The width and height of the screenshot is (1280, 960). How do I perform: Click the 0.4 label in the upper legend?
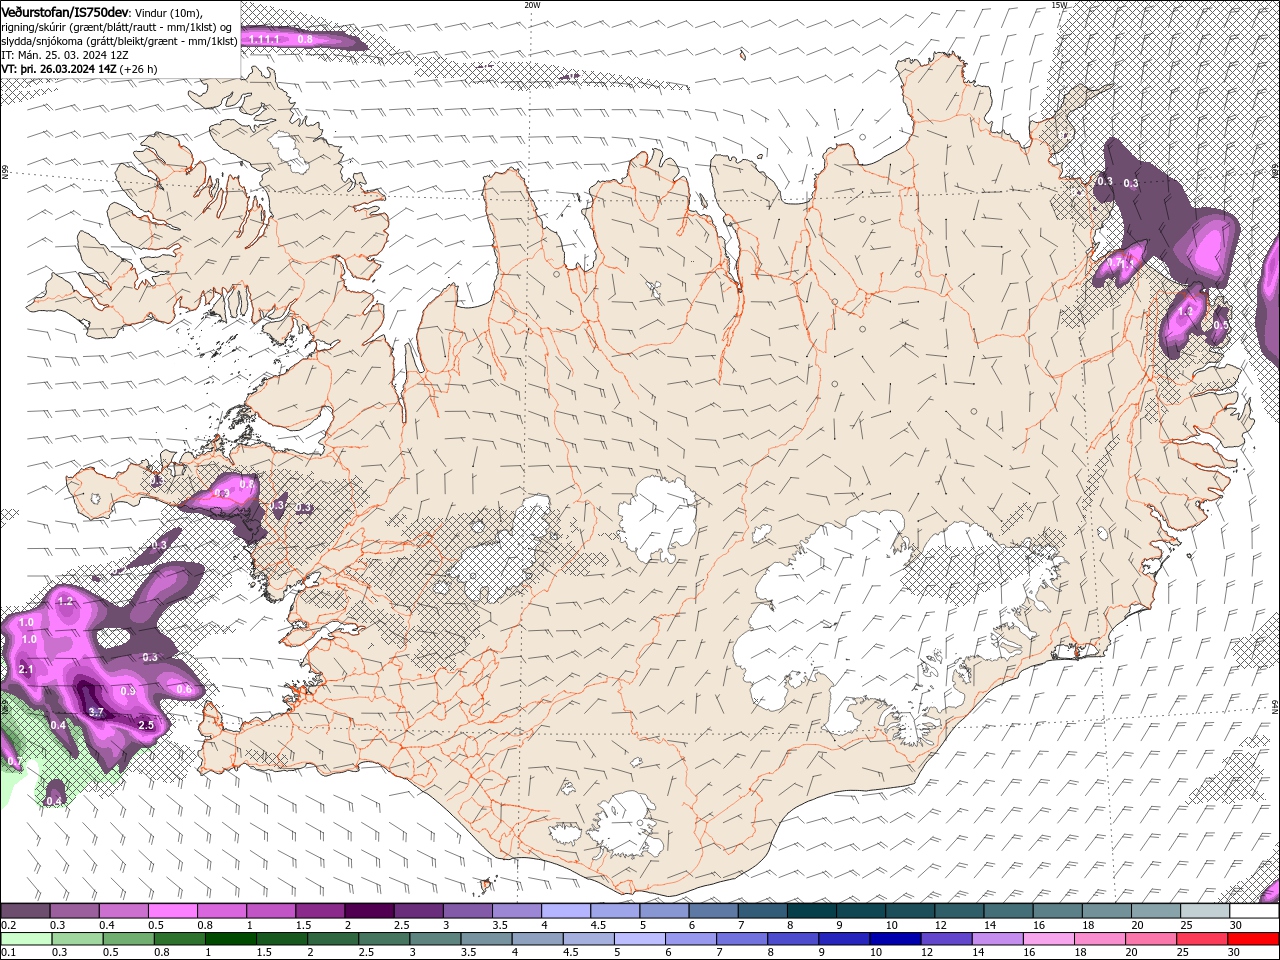point(107,925)
